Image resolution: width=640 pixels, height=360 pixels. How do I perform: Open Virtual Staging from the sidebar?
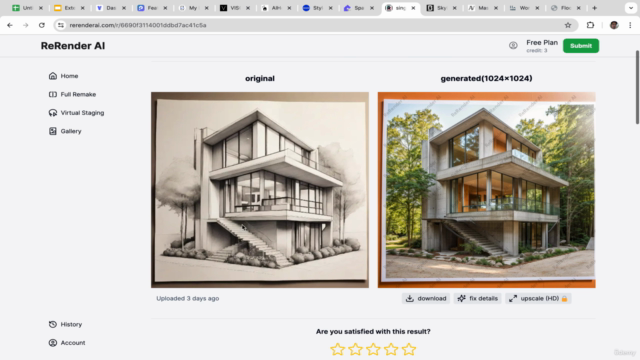click(x=76, y=113)
